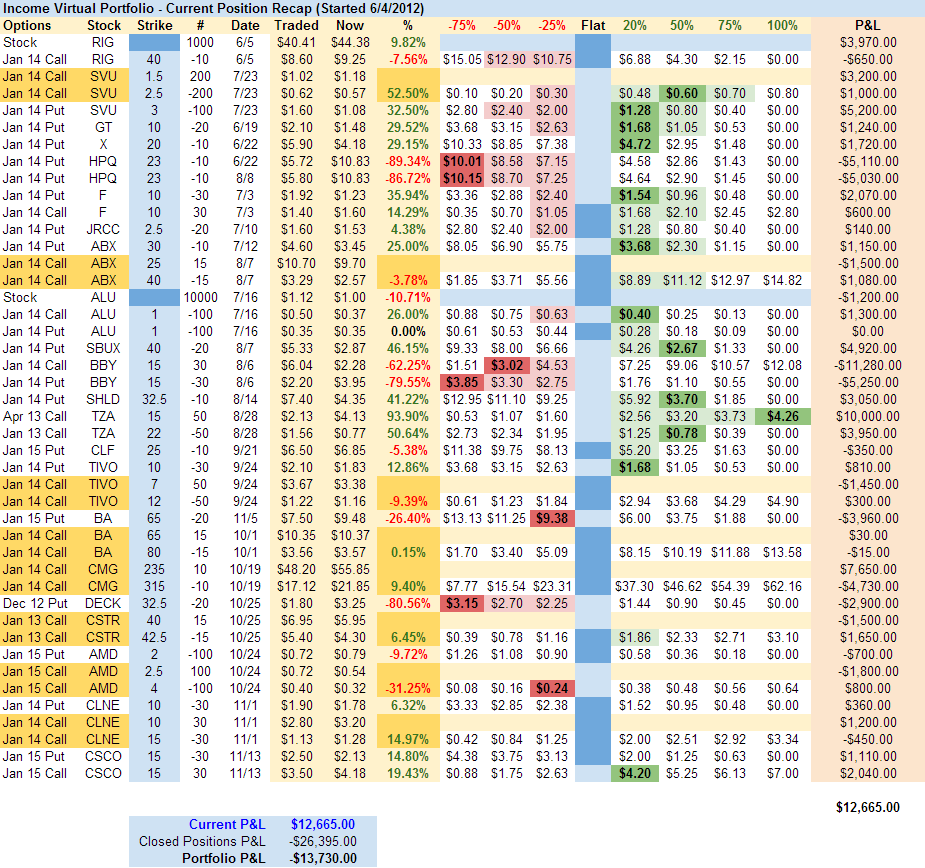Select the Closed Positions P&L label
This screenshot has height=868, width=925.
pyautogui.click(x=203, y=841)
